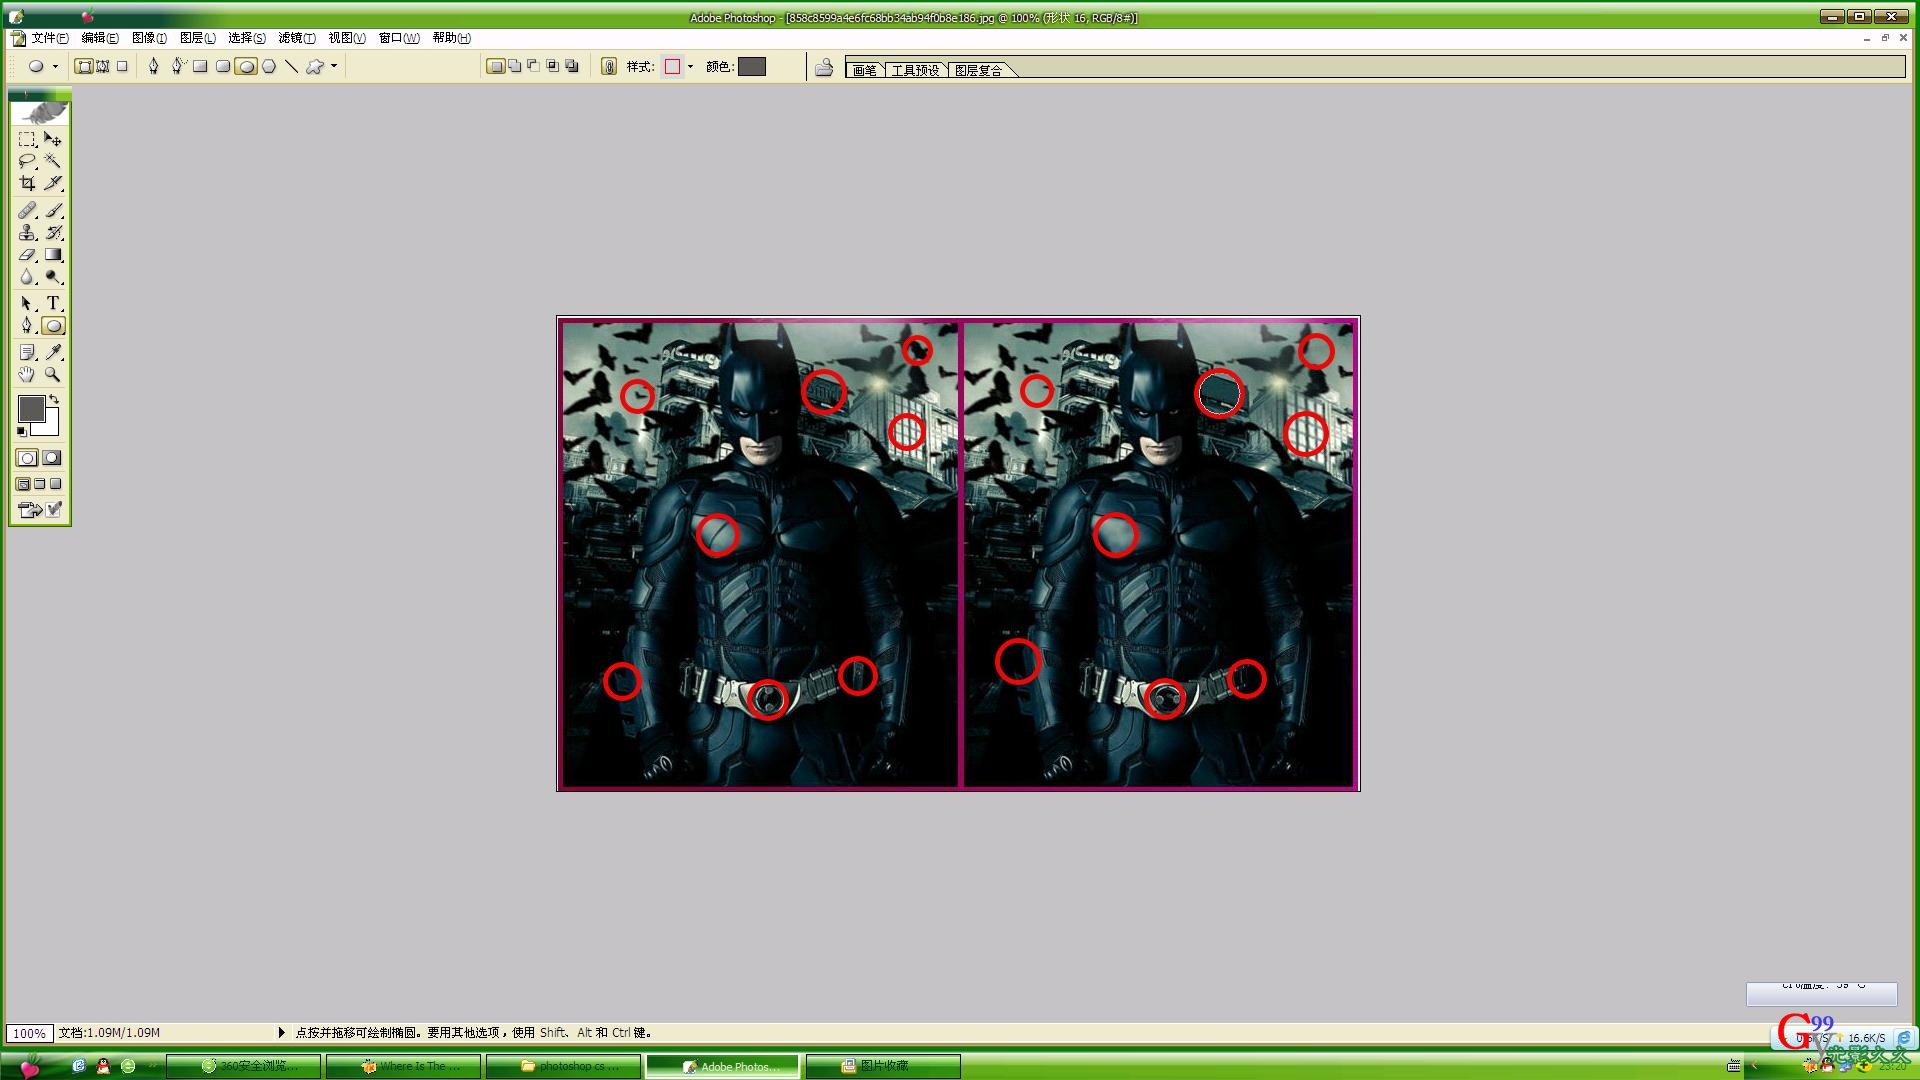Open the 窗口 (Window) menu

pos(399,38)
